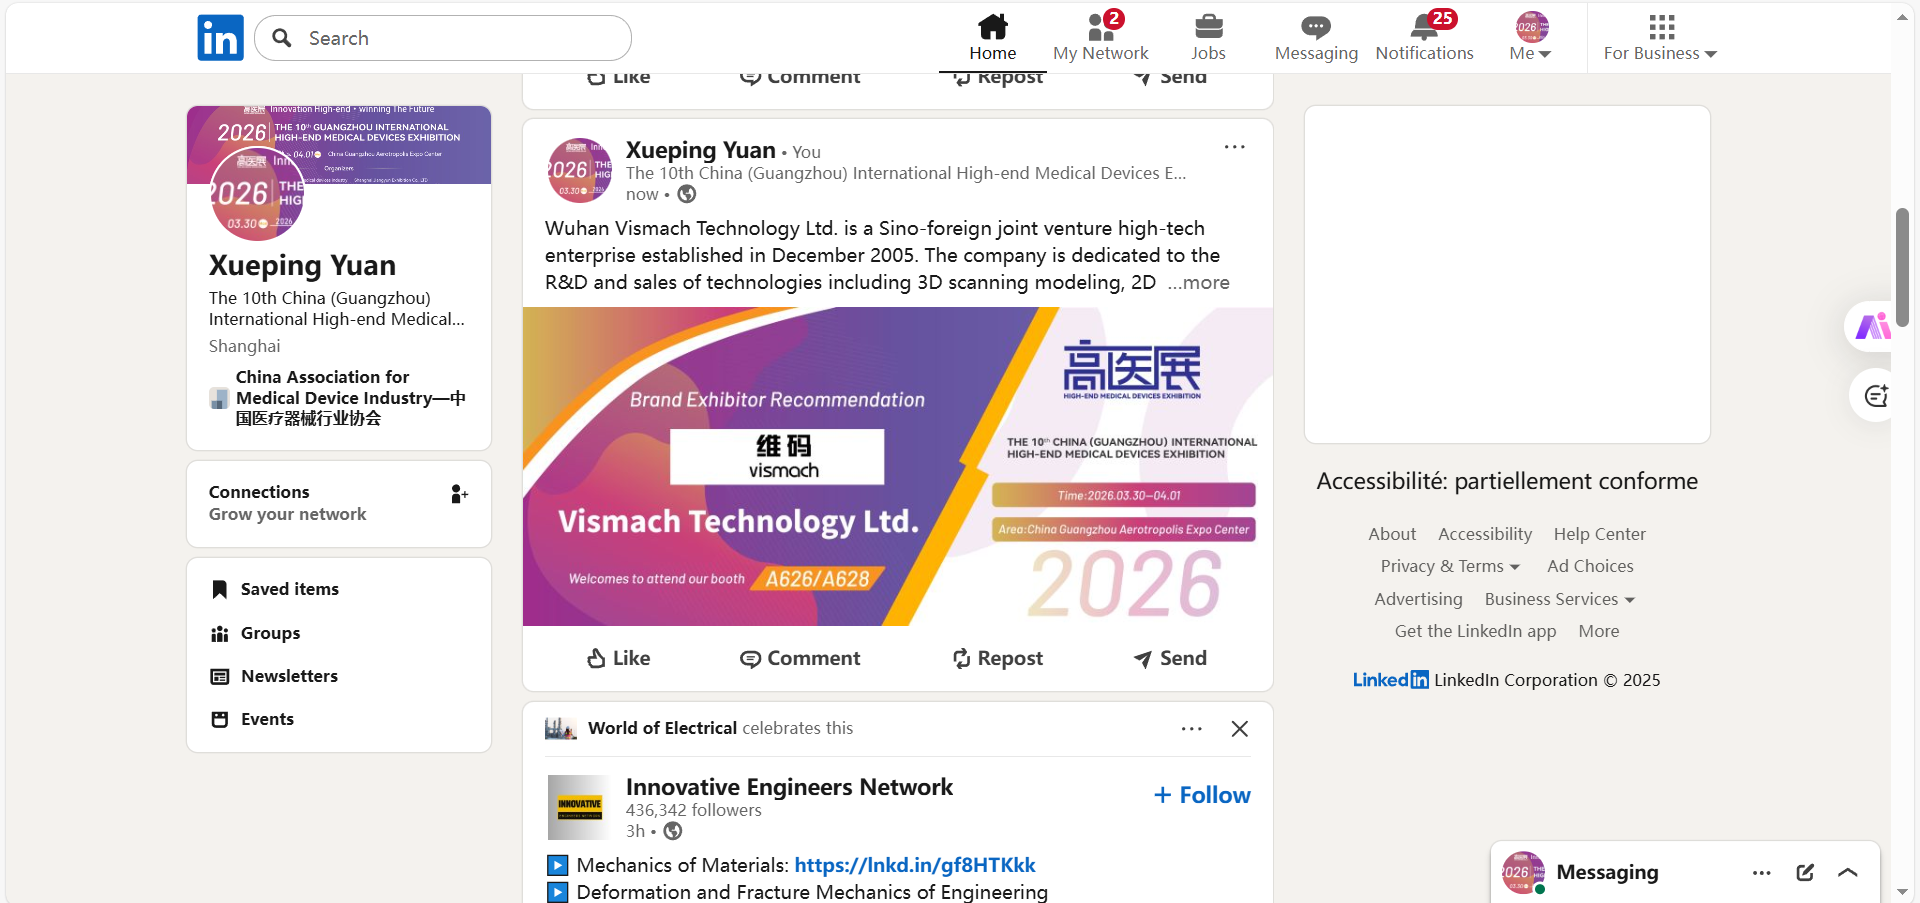Expand Privacy & Terms dropdown

(1450, 566)
